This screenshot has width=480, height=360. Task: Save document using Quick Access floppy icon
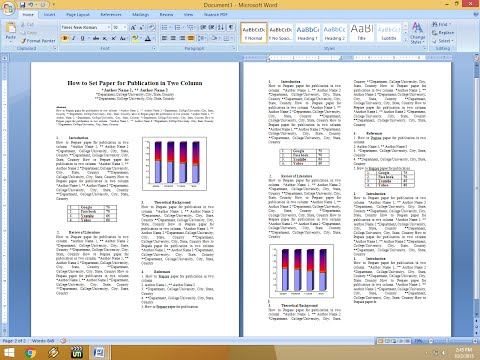22,5
